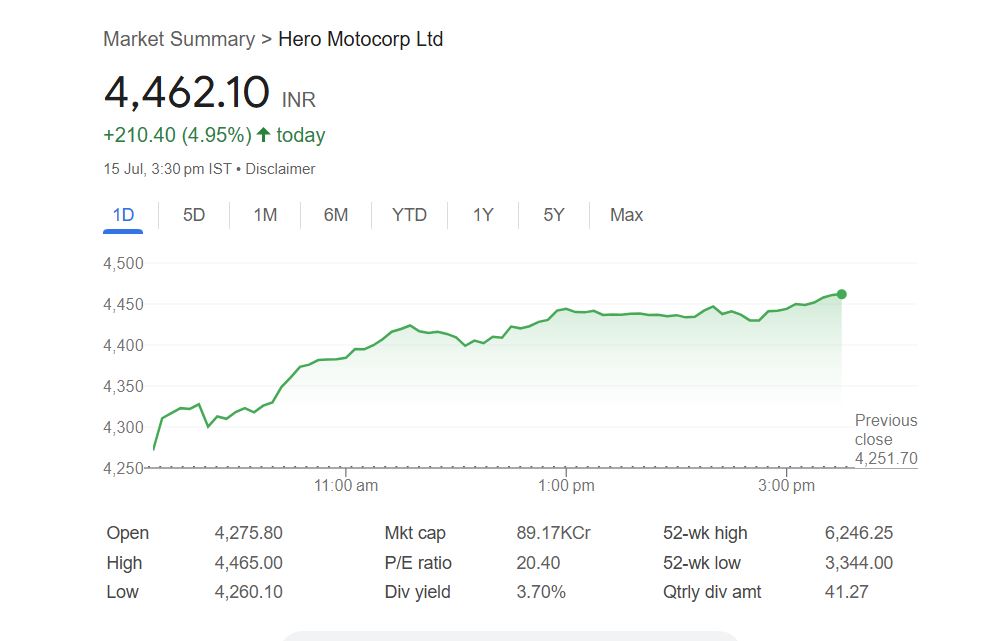Click the 1:00 pm axis label
Image resolution: width=981 pixels, height=641 pixels.
tap(566, 486)
